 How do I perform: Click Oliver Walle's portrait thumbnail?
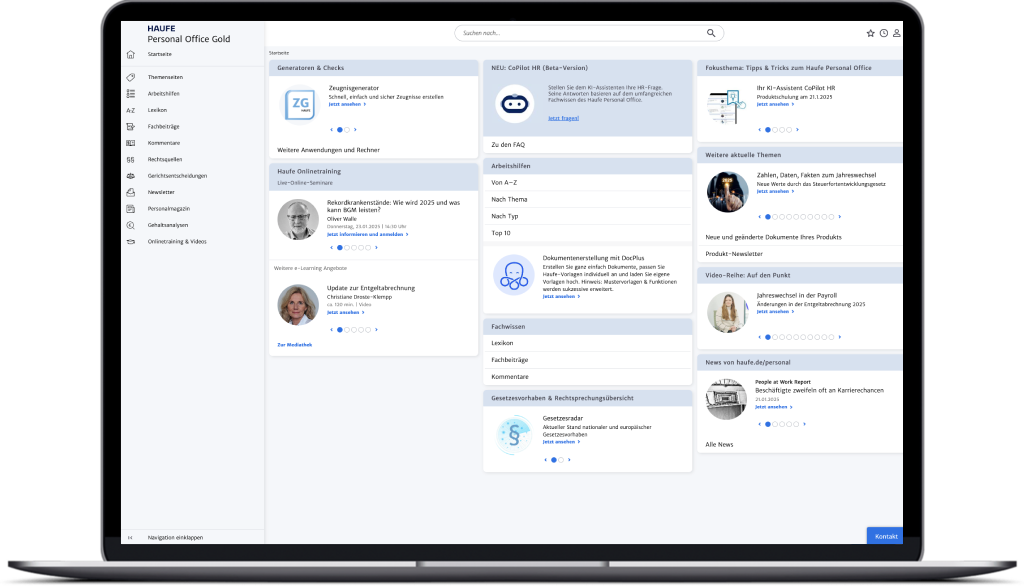(298, 220)
